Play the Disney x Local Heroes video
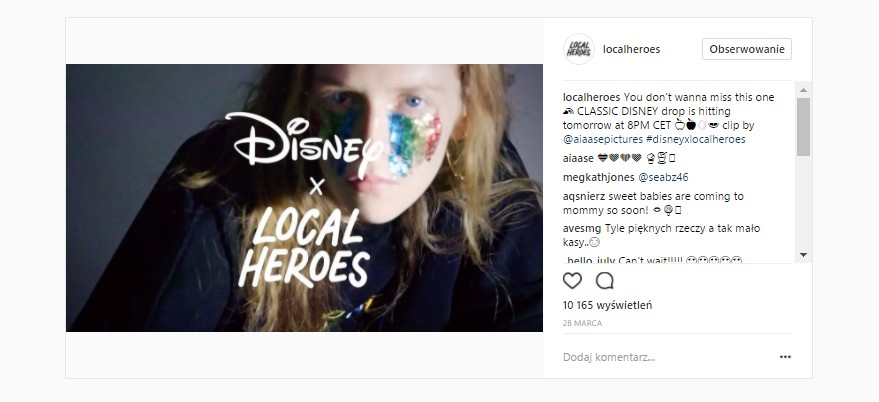Screen dimensions: 879x402 pyautogui.click(x=304, y=198)
